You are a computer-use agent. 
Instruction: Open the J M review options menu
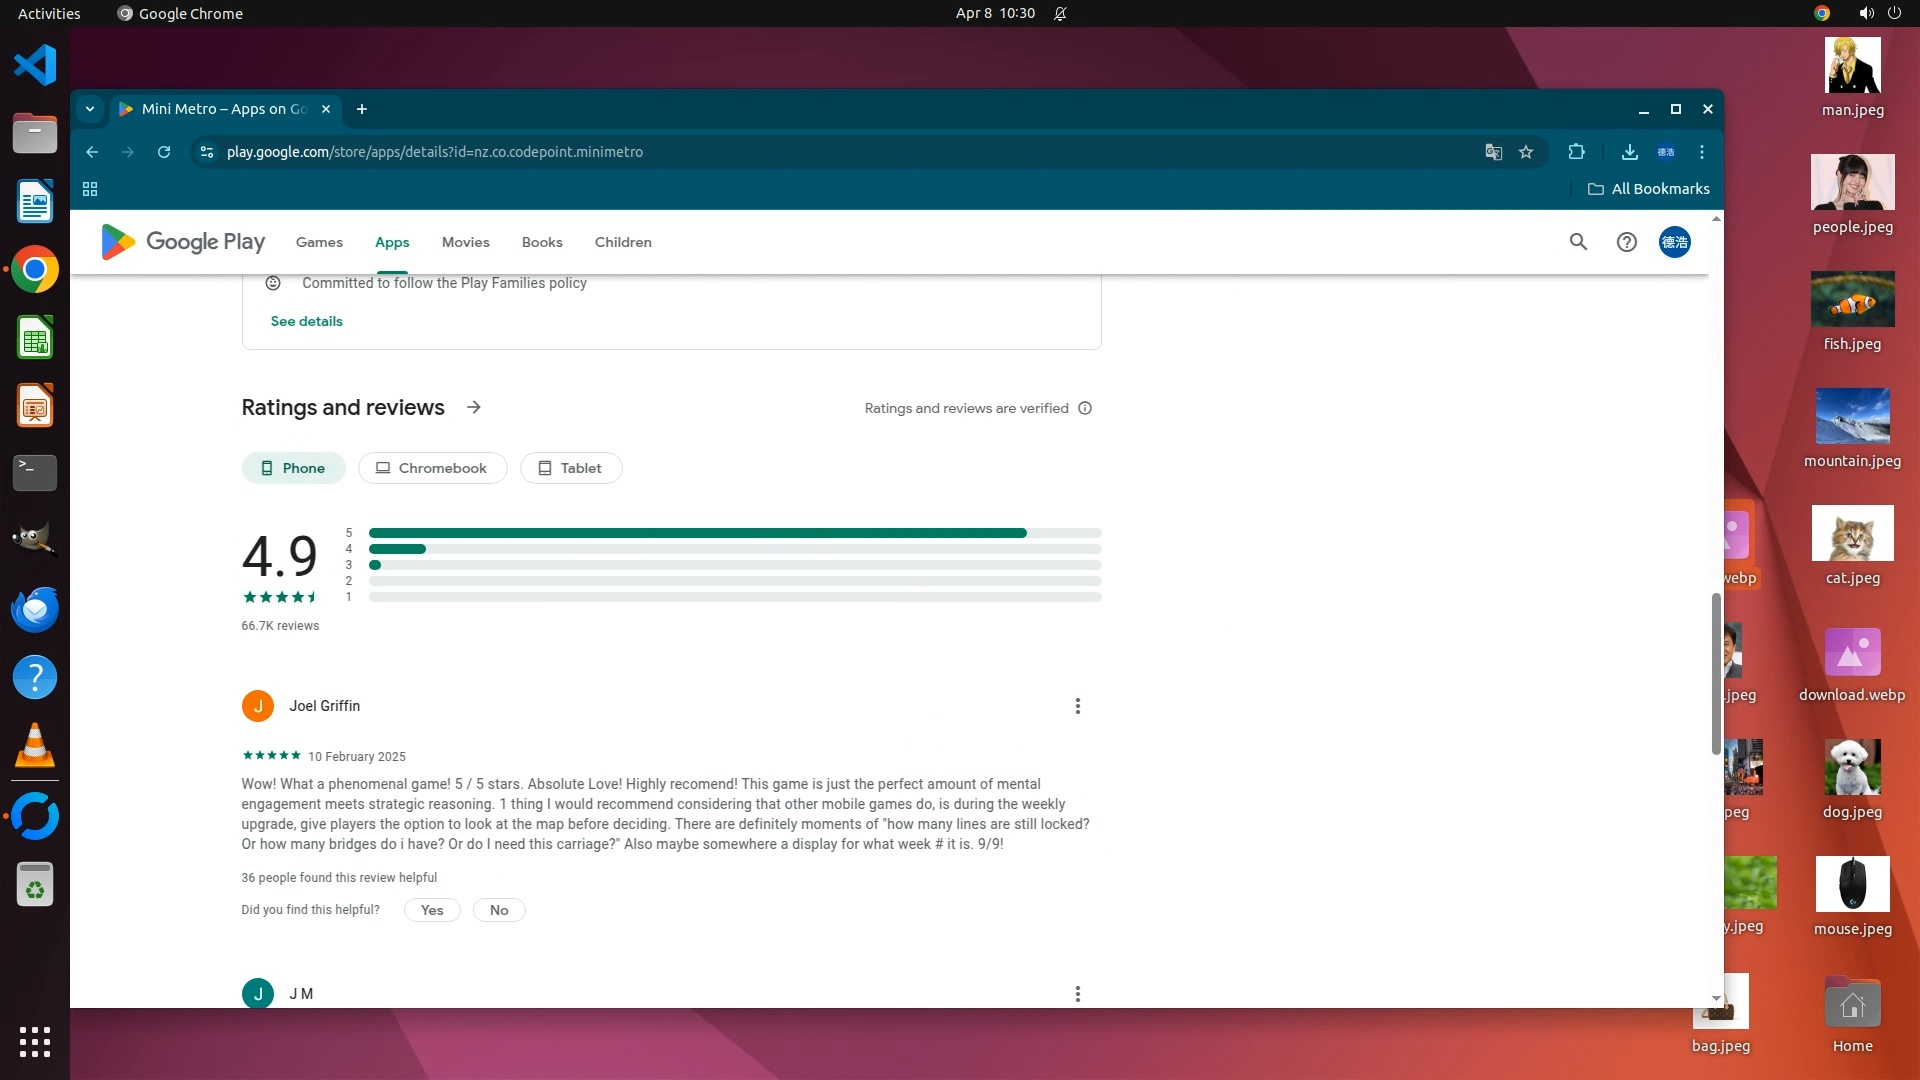coord(1077,994)
